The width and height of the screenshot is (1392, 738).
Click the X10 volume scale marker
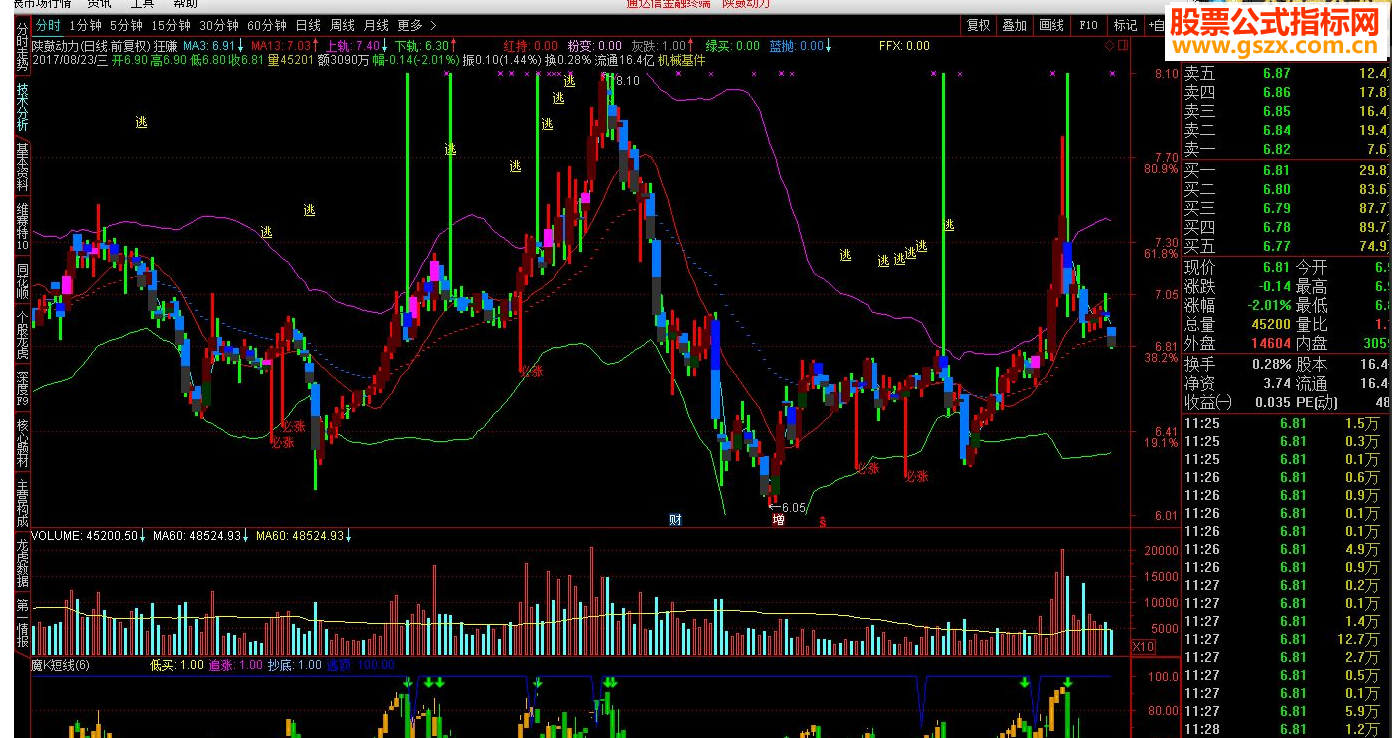[1144, 647]
